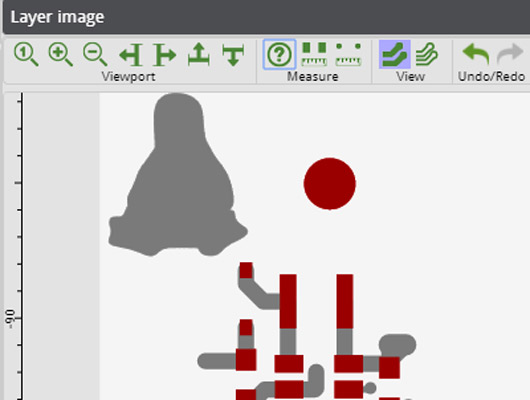This screenshot has height=400, width=530.
Task: Click the Layer image panel title
Action: (x=57, y=17)
